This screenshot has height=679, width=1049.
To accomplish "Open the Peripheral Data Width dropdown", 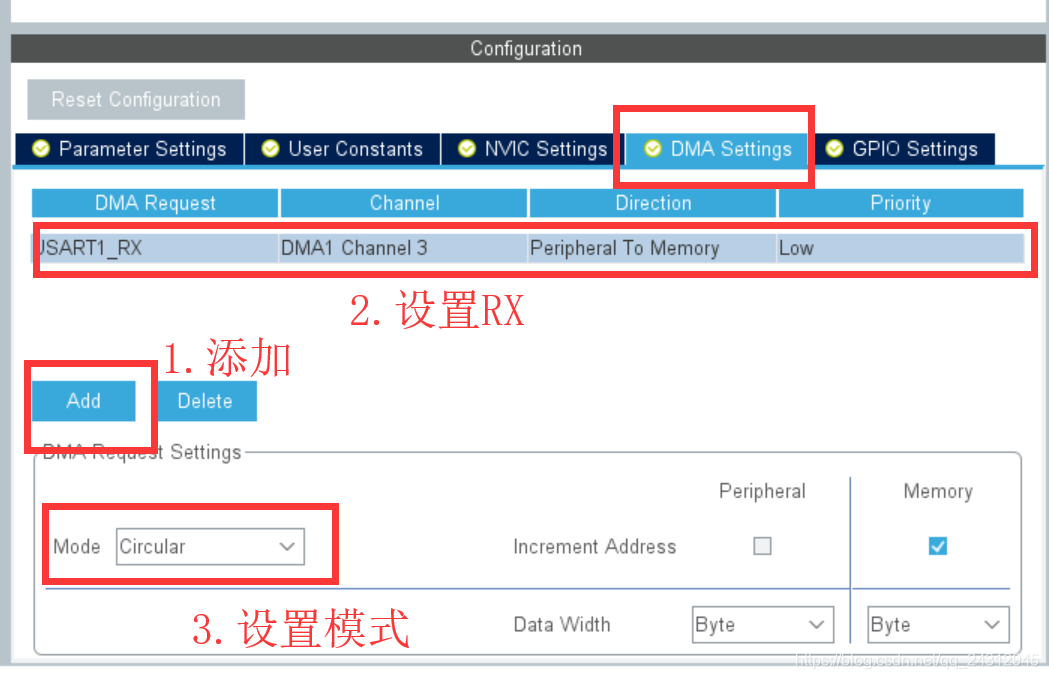I will coord(762,624).
